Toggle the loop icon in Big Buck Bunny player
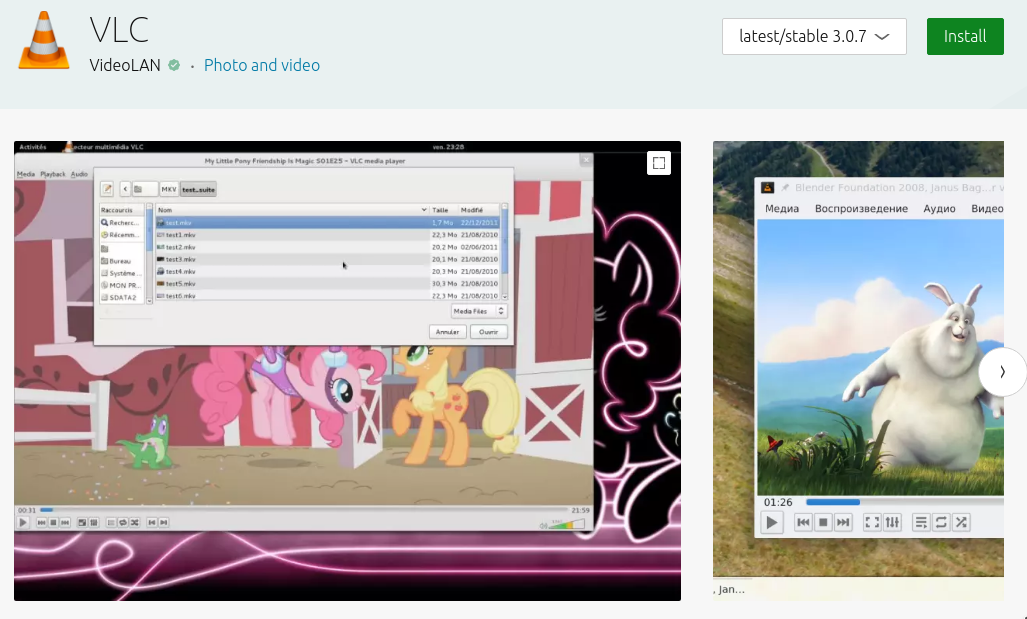Screen dimensions: 1027x619 tap(941, 522)
